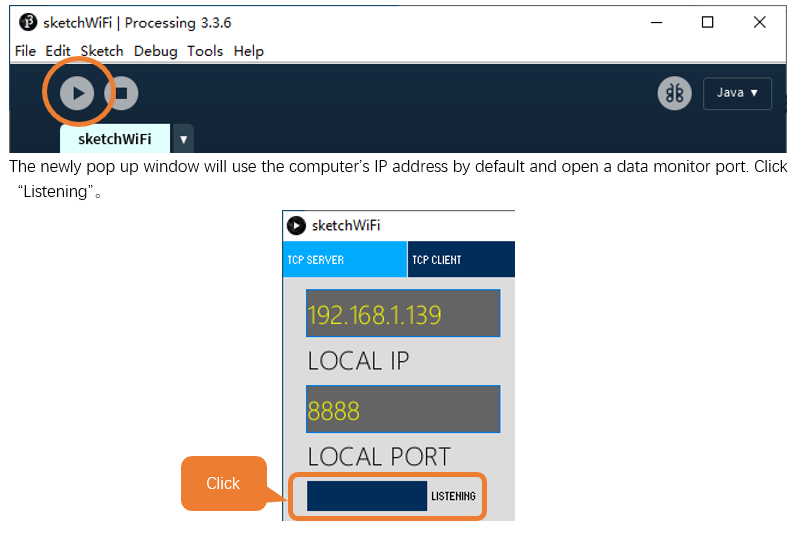Open the Edit menu

coord(58,51)
